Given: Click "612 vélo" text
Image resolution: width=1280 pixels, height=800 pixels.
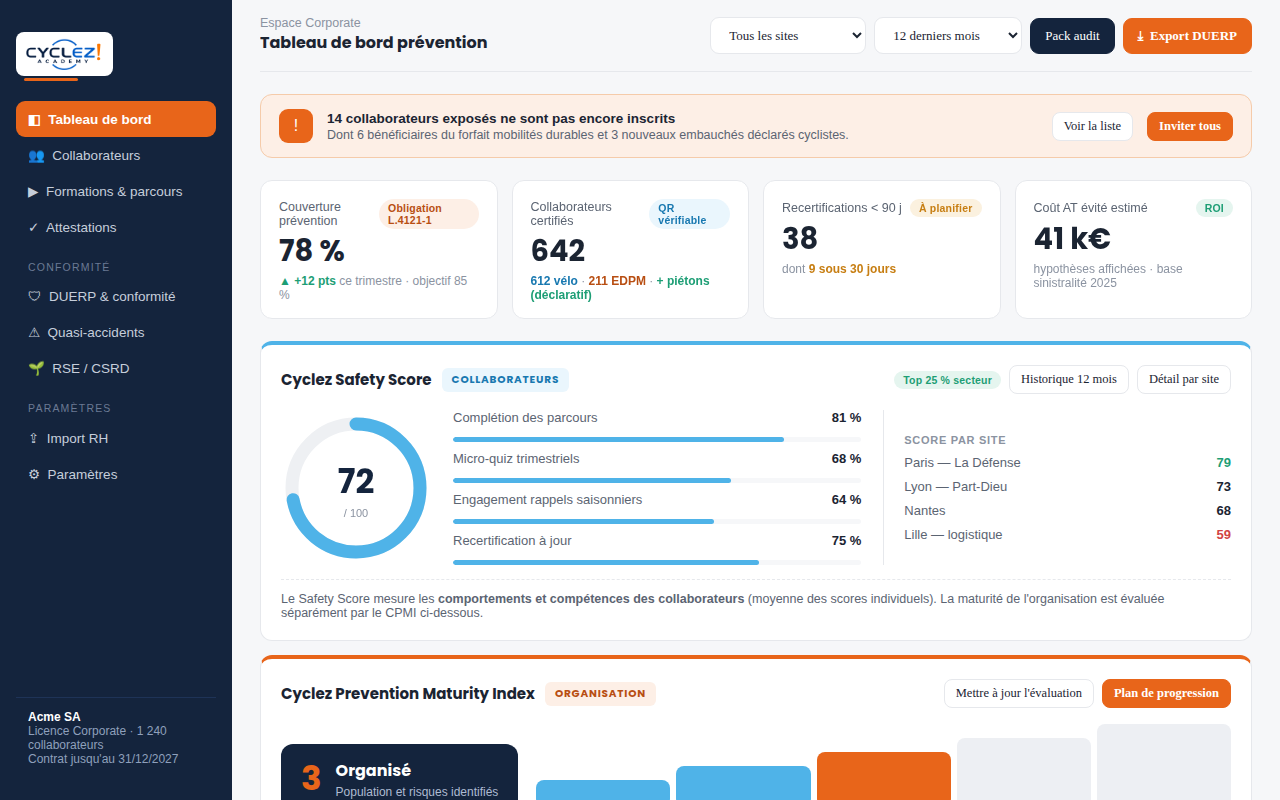Looking at the screenshot, I should coord(554,281).
